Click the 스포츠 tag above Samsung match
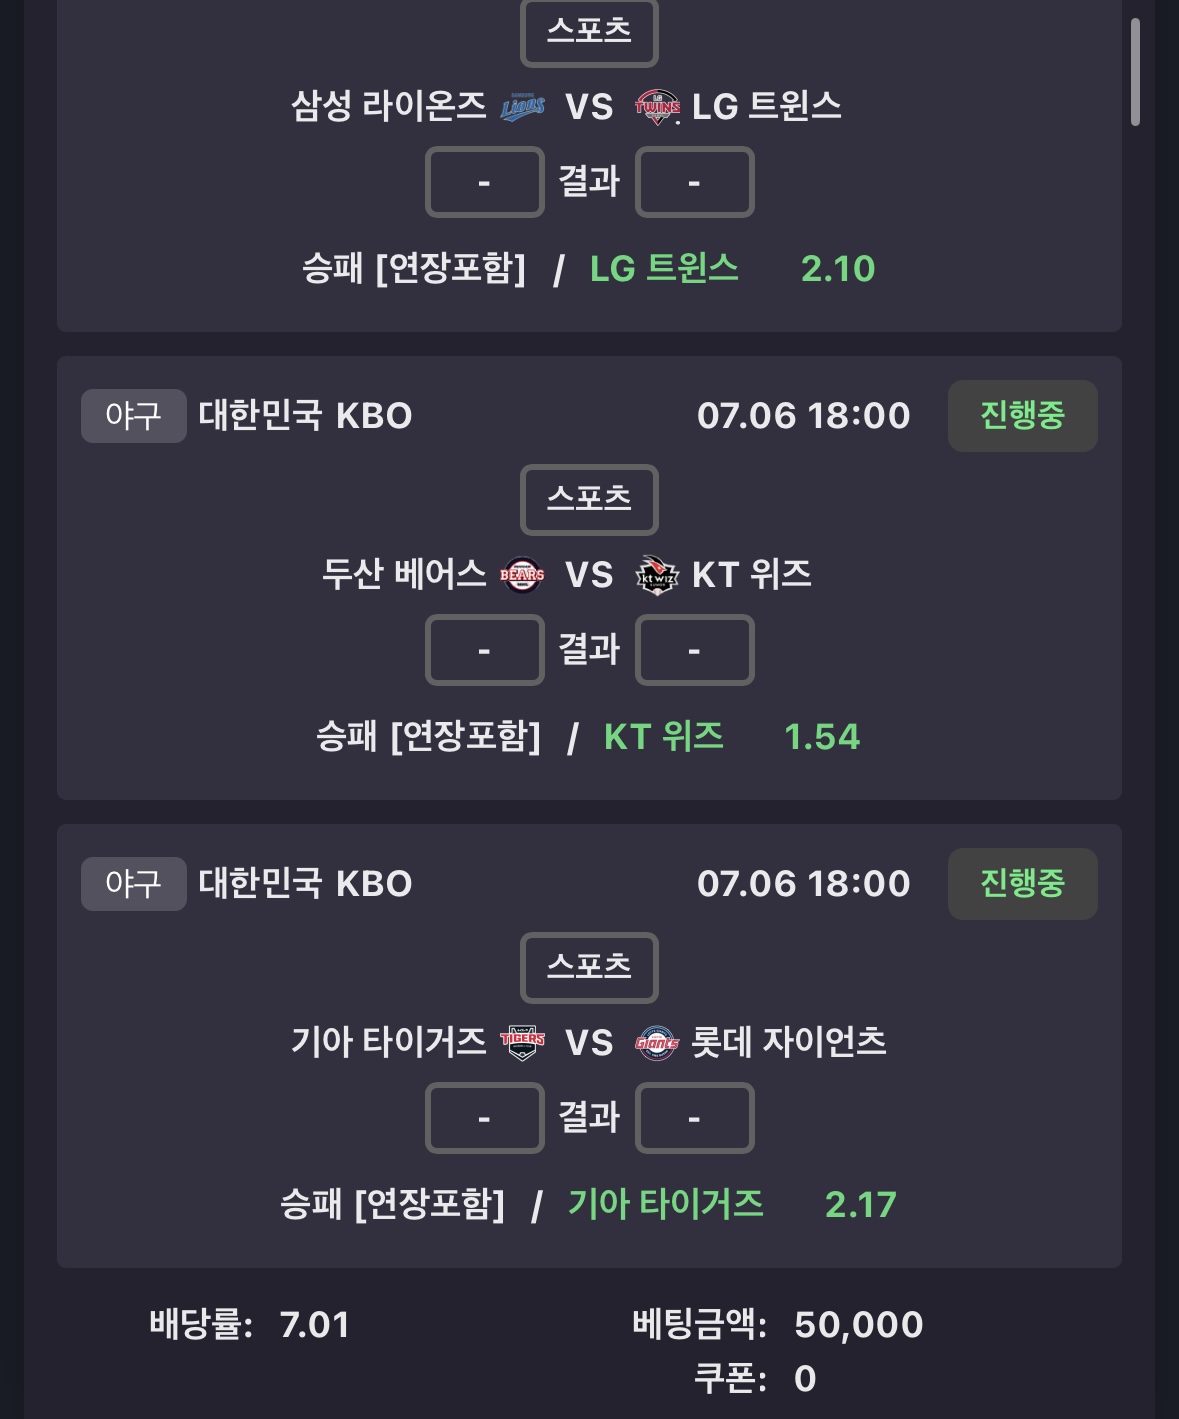Screen dimensions: 1179x1419 [x=589, y=31]
